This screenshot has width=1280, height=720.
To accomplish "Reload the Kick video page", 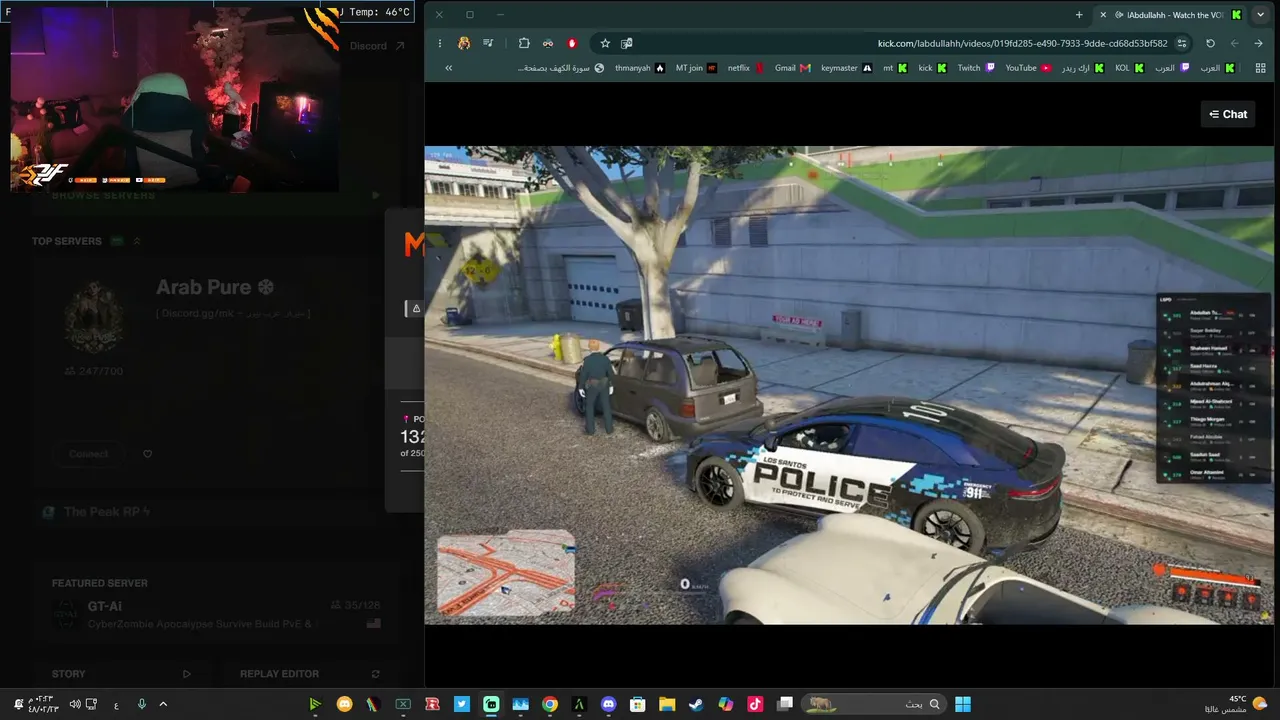I will (1210, 43).
